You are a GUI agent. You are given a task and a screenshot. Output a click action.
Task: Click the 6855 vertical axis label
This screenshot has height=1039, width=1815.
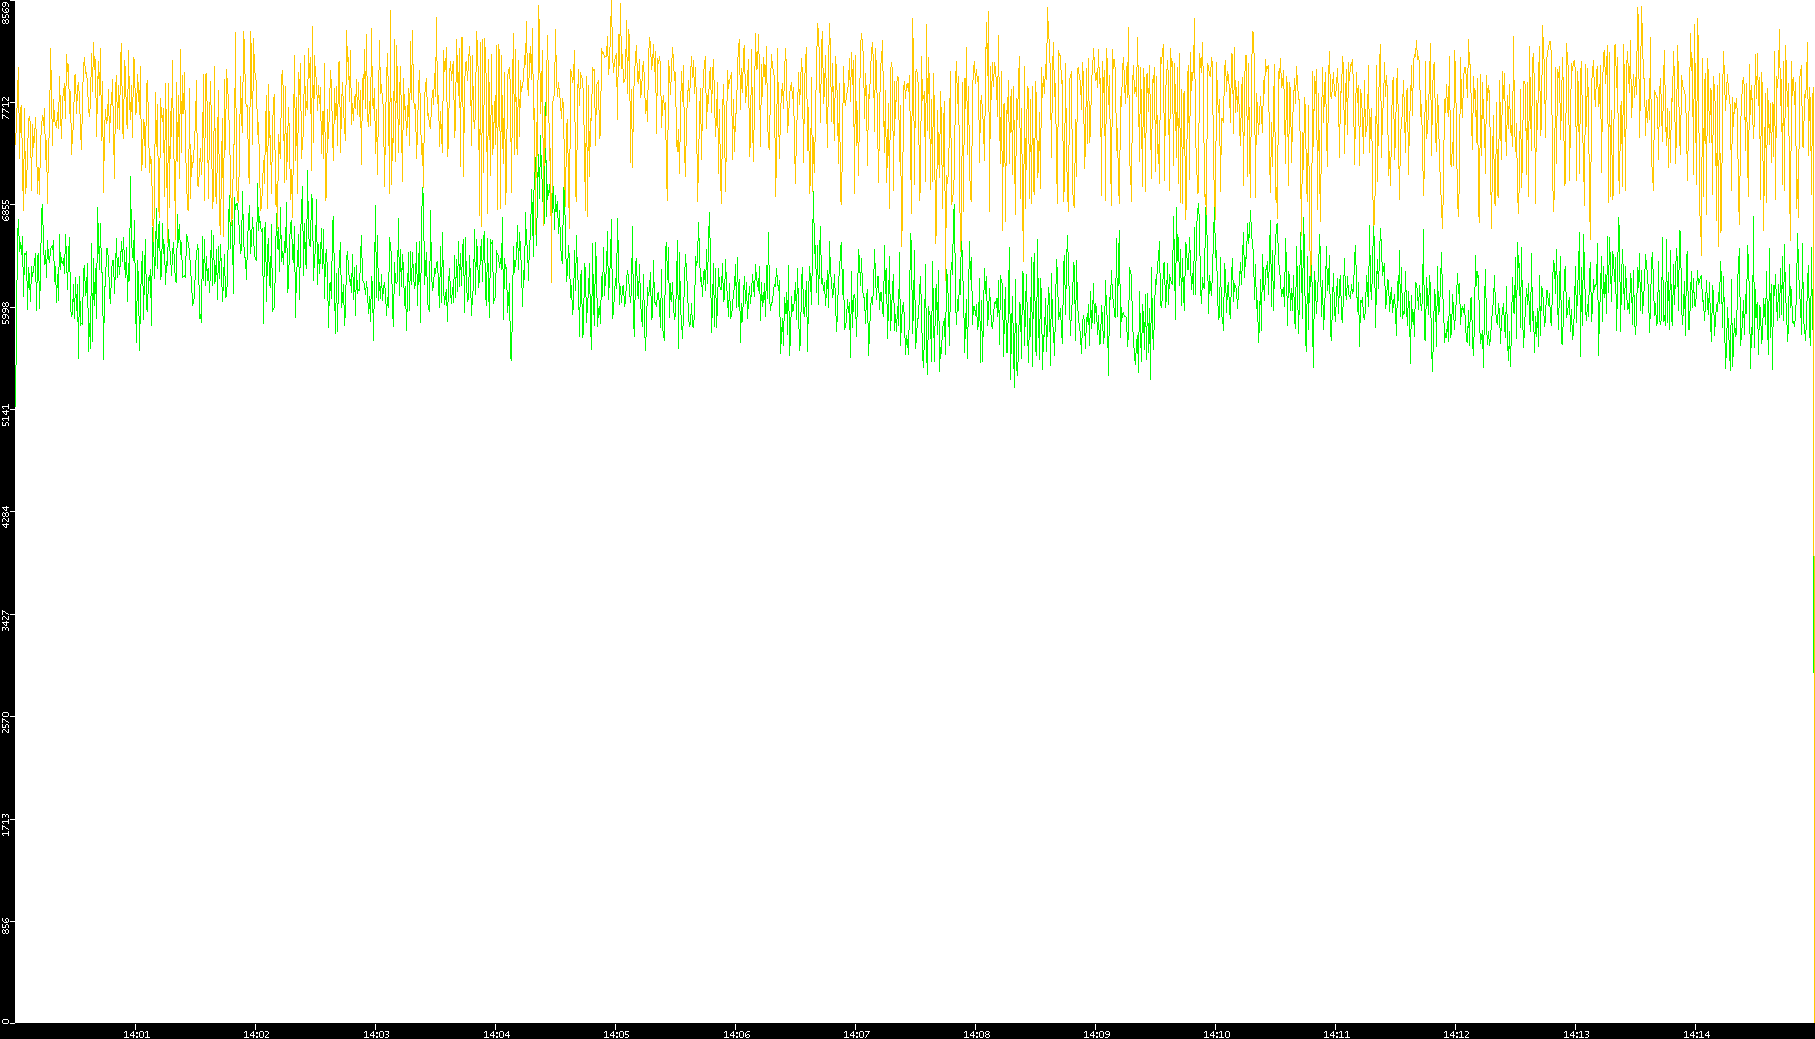(x=7, y=211)
